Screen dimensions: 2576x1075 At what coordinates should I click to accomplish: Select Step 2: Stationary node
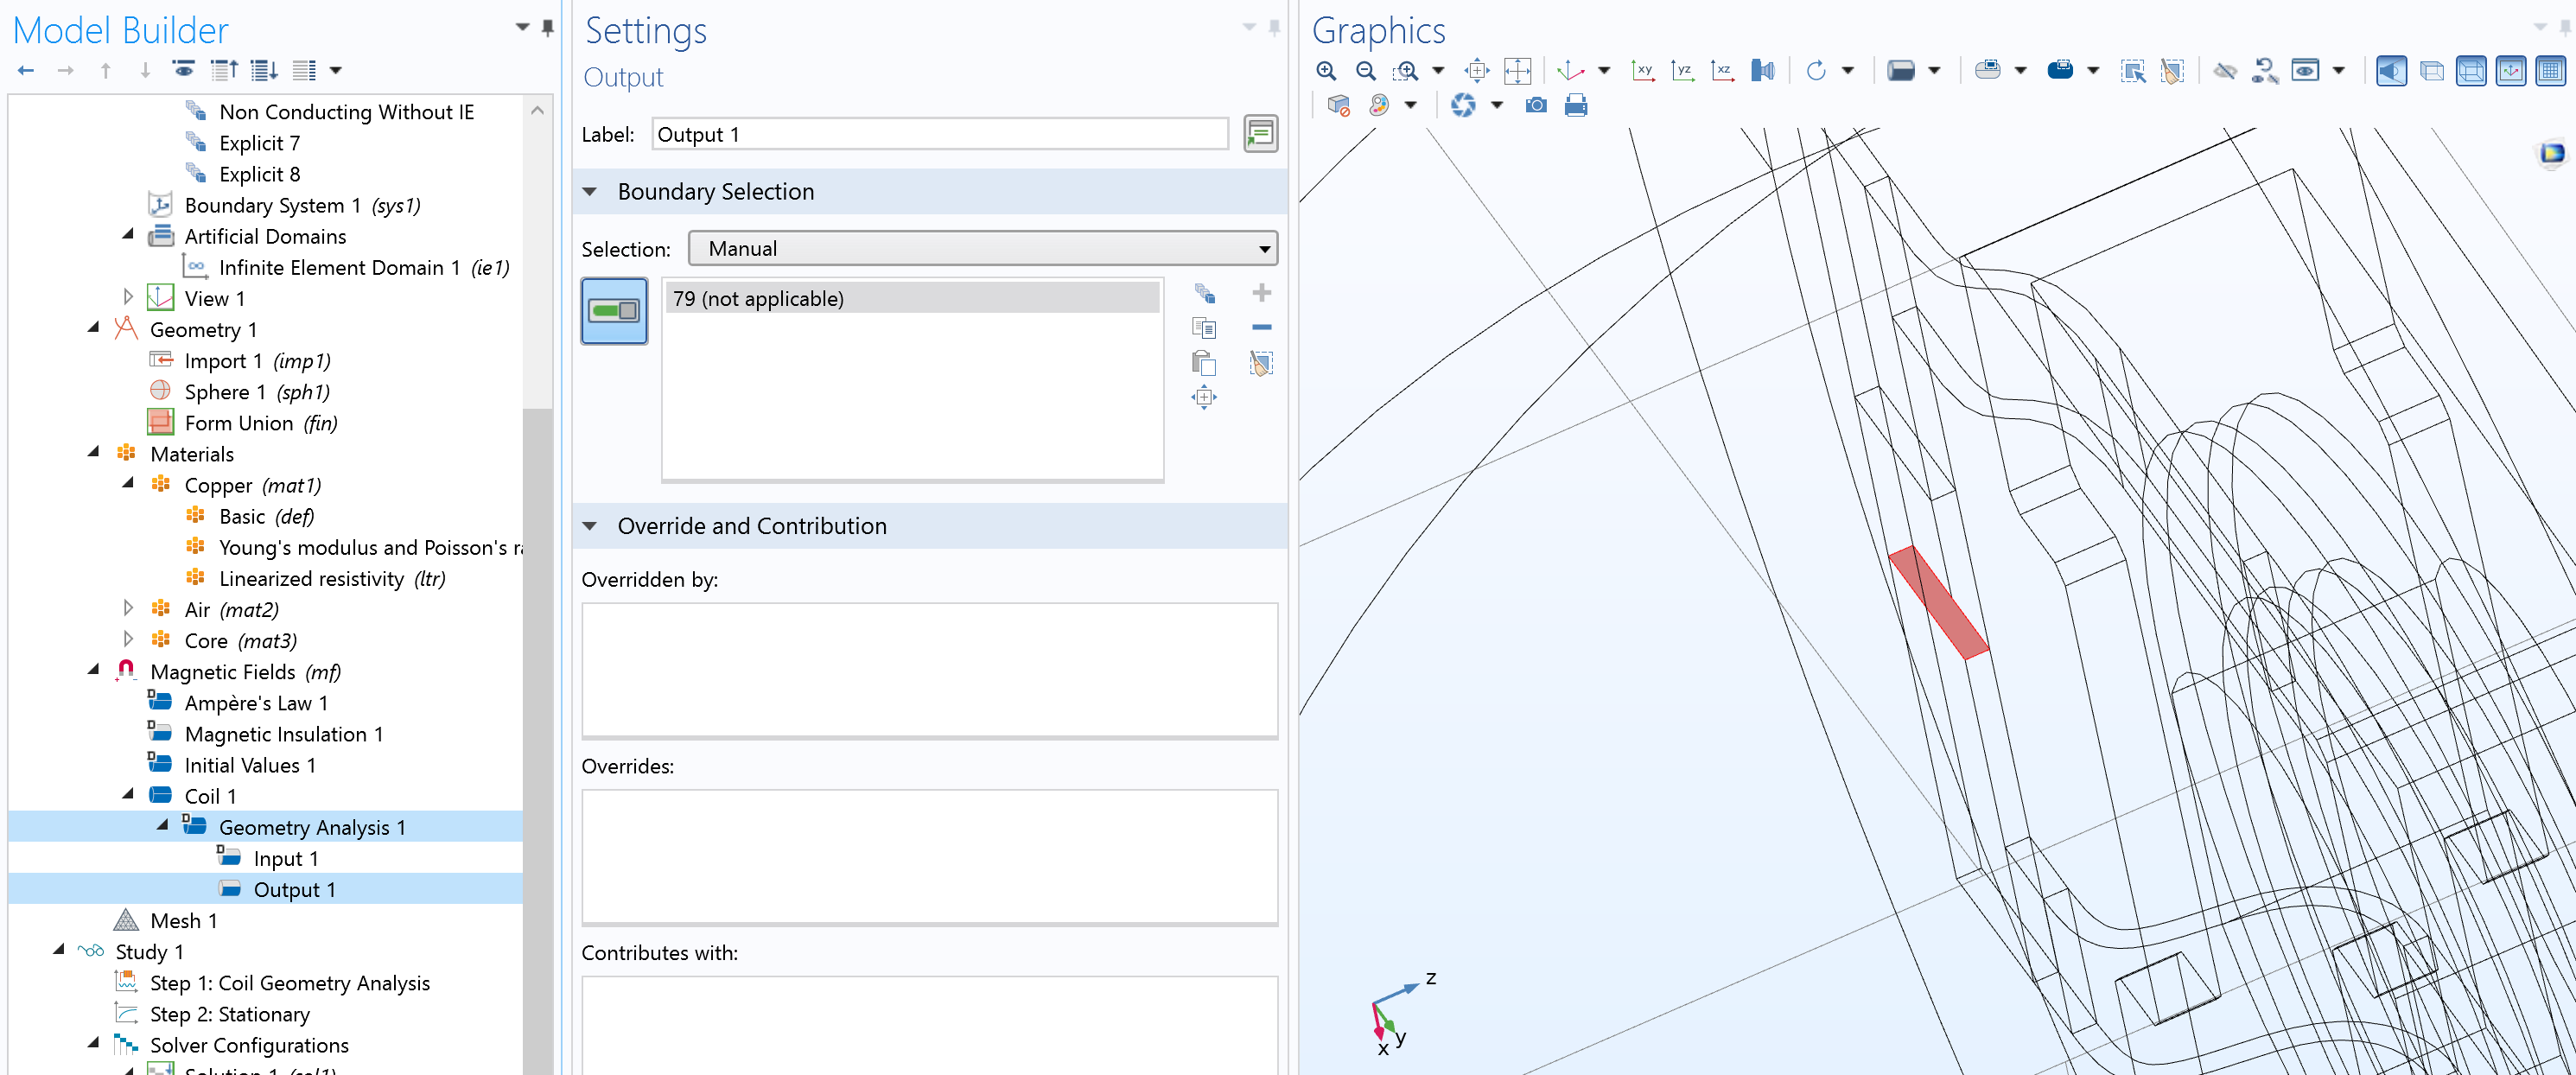coord(229,1014)
